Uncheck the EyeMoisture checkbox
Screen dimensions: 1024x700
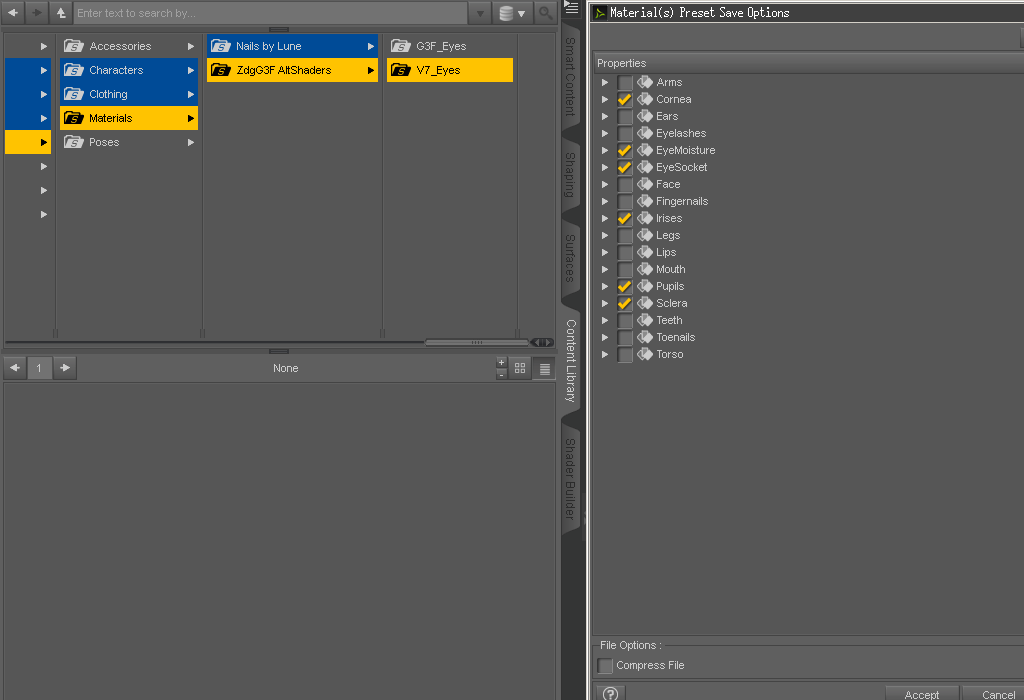(625, 150)
